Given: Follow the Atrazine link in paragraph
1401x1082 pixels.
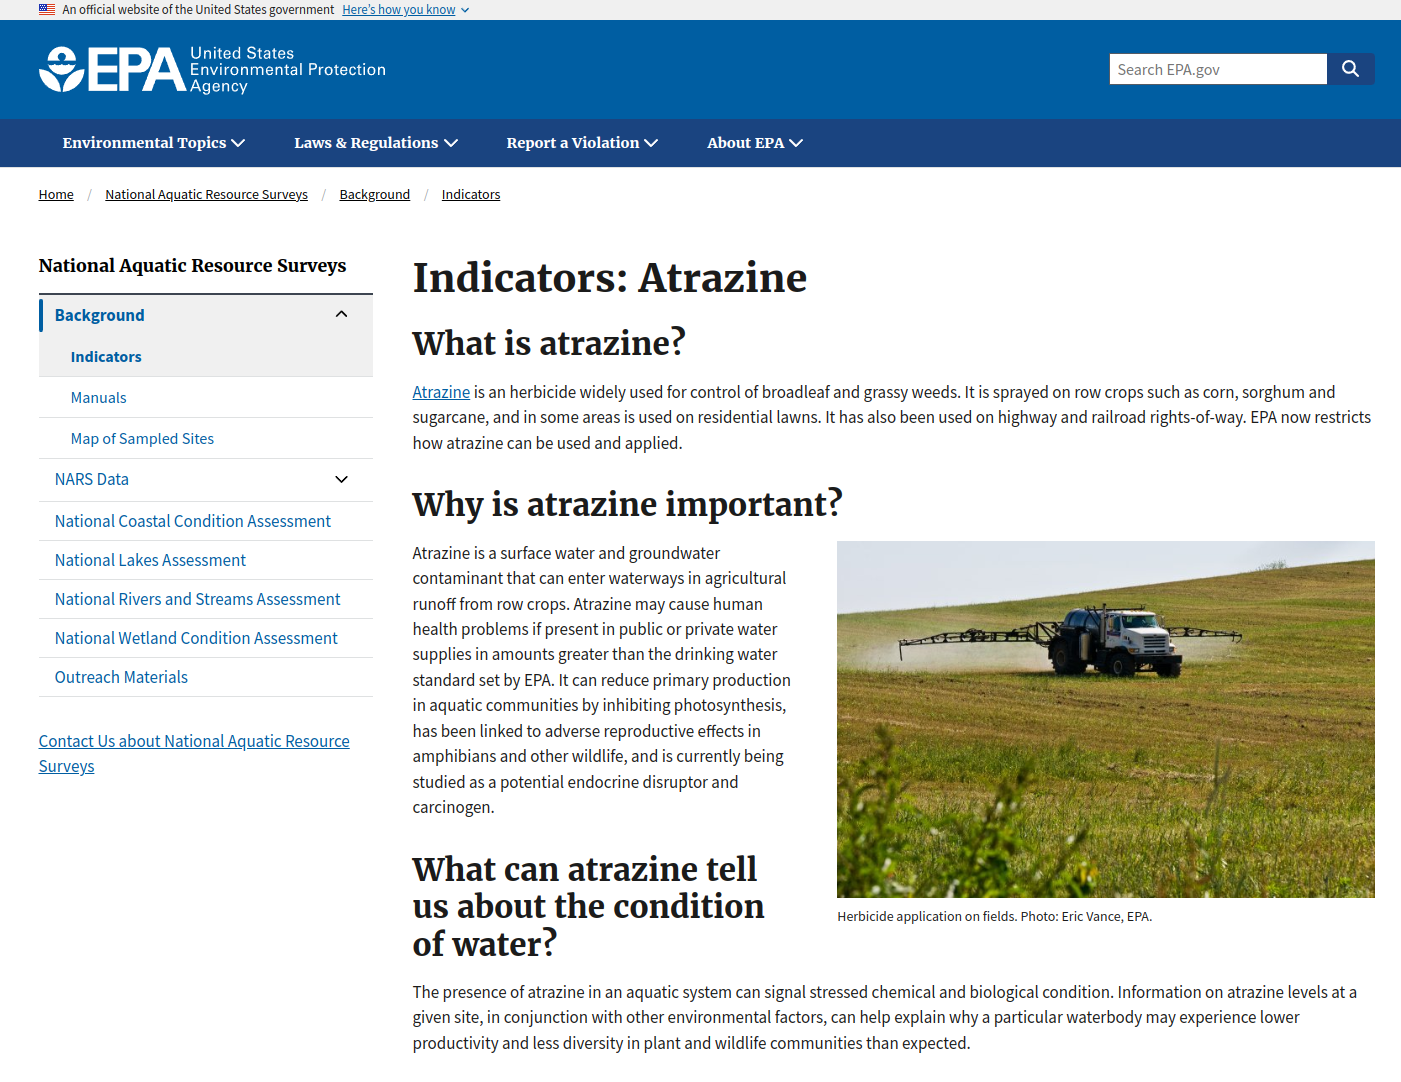Looking at the screenshot, I should (441, 393).
